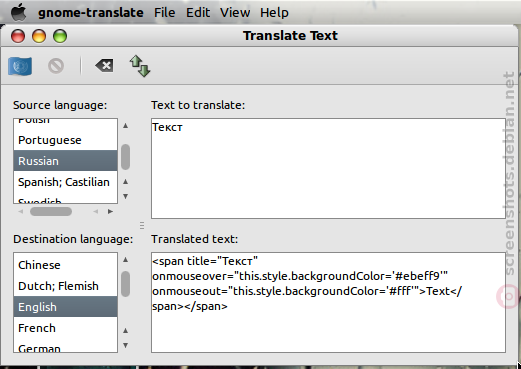Click the Clear text backspace icon

104,65
